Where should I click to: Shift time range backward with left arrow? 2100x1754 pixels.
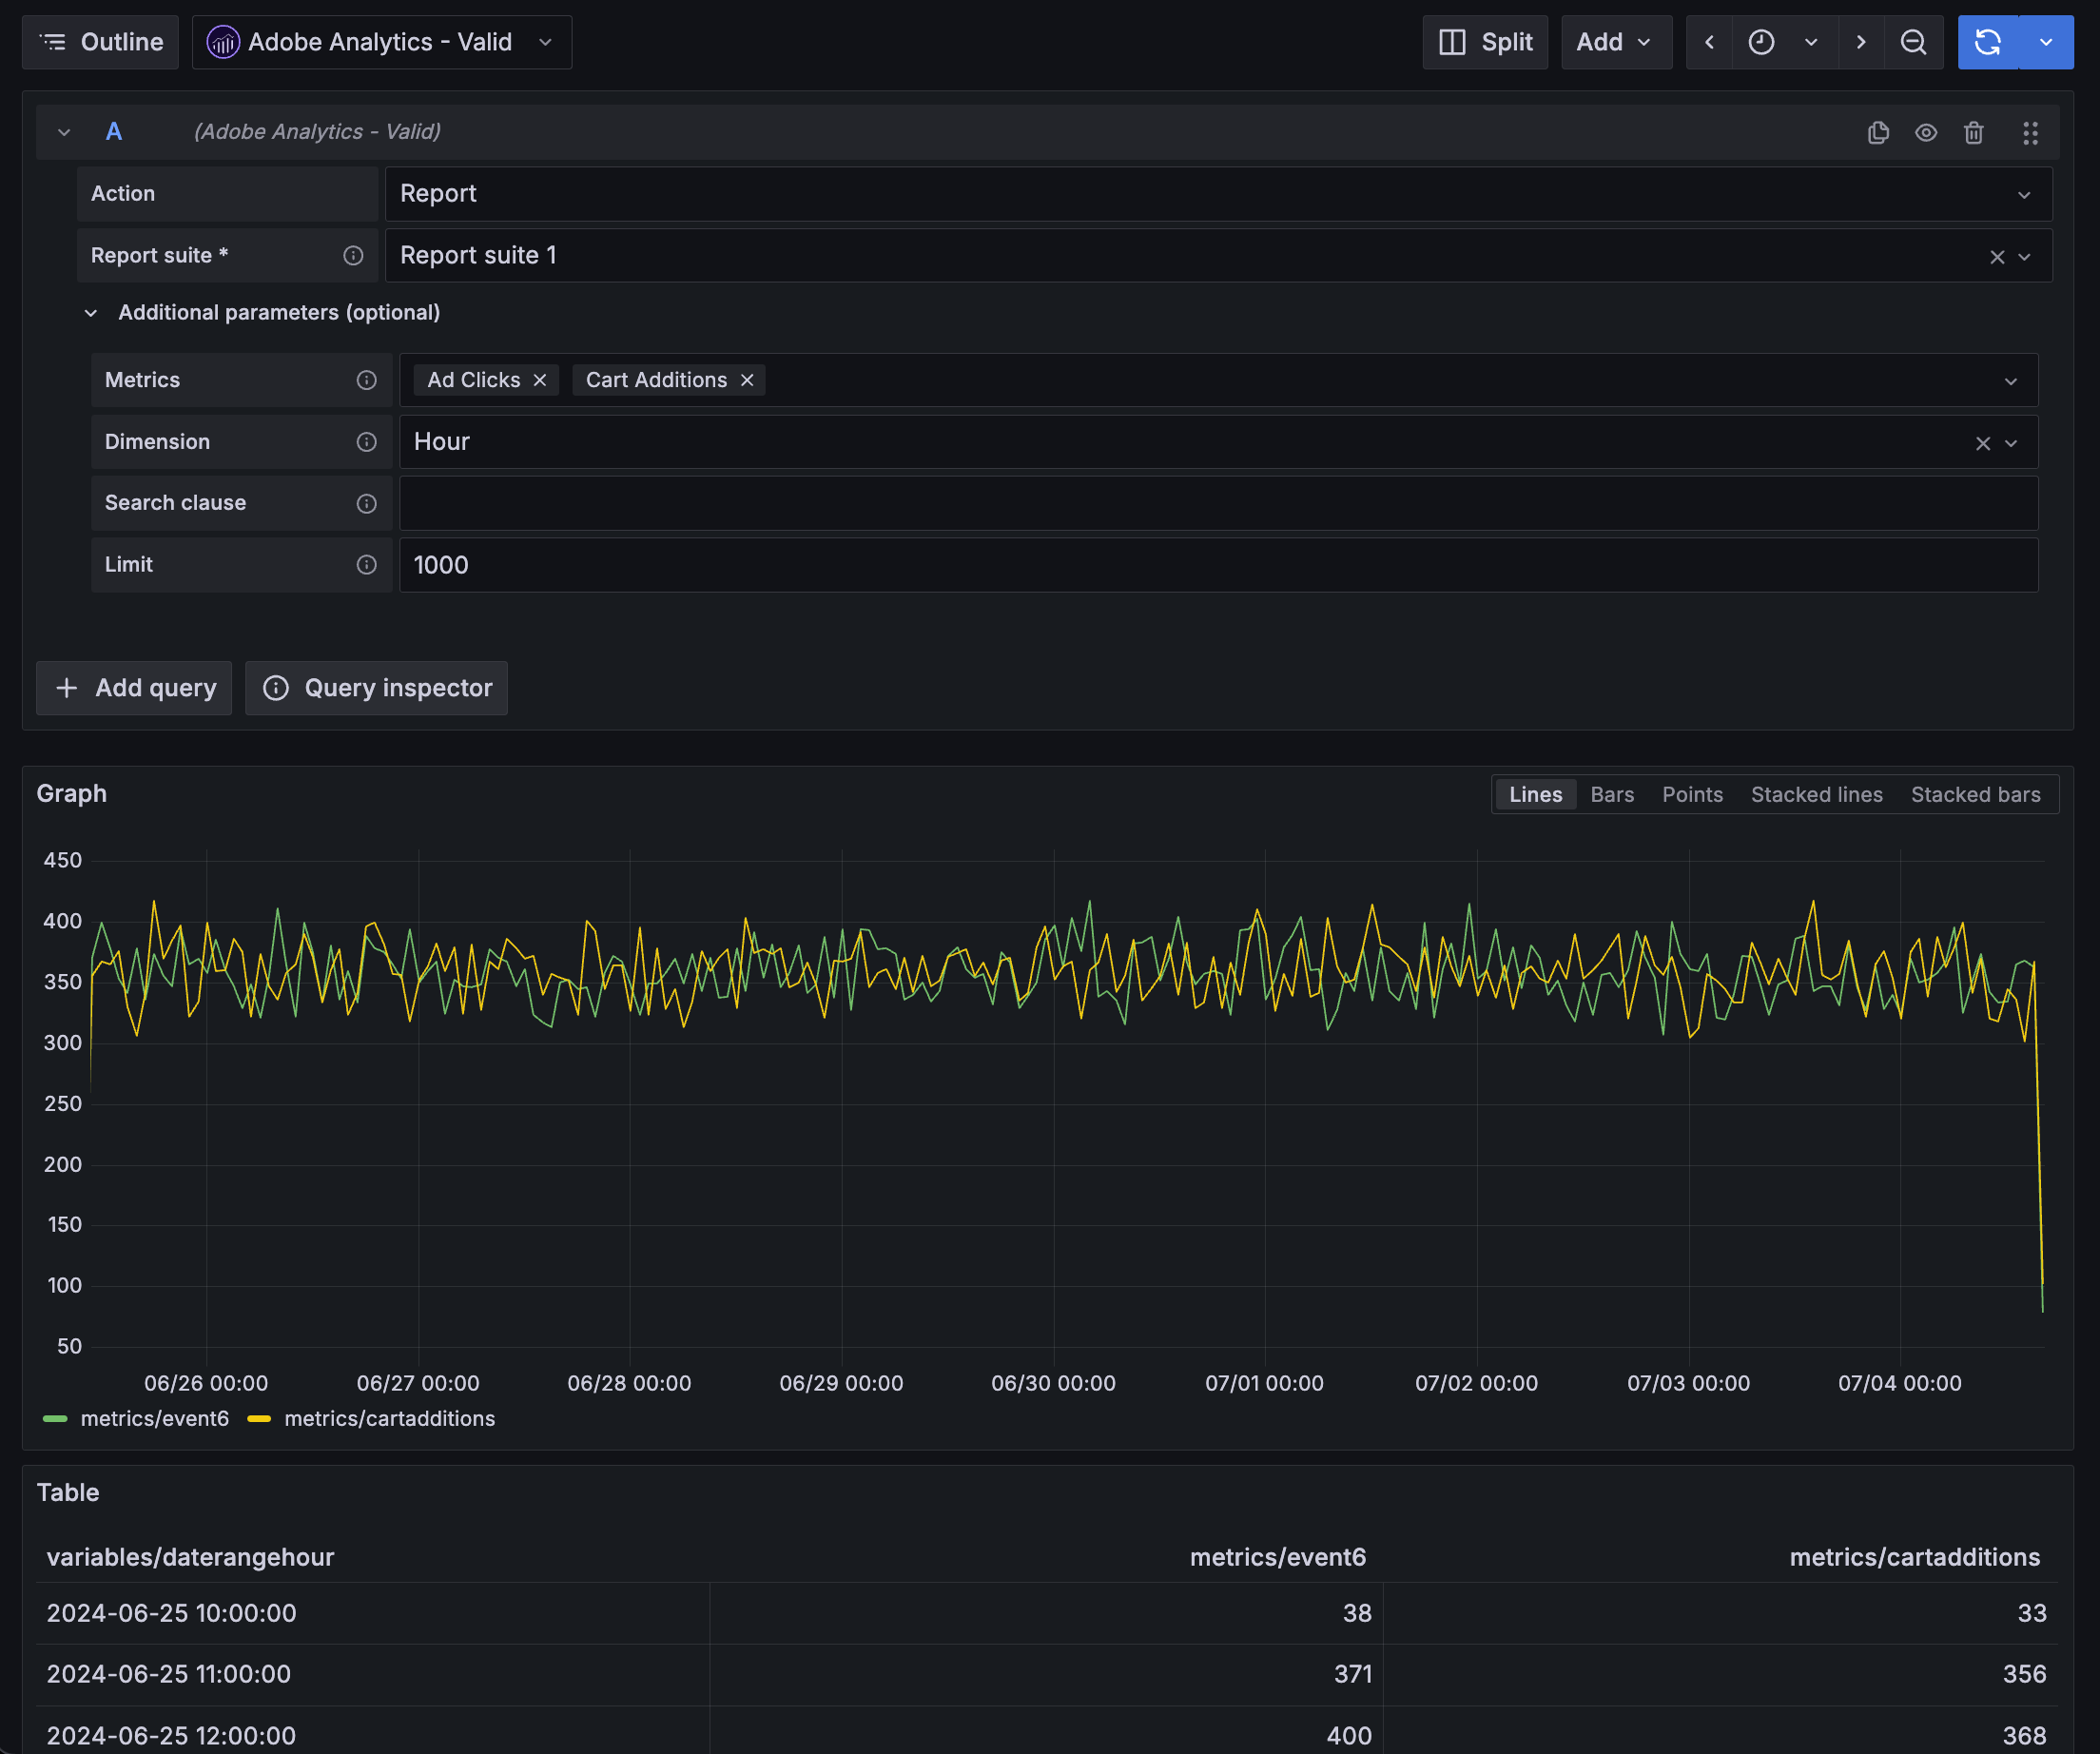click(1709, 42)
